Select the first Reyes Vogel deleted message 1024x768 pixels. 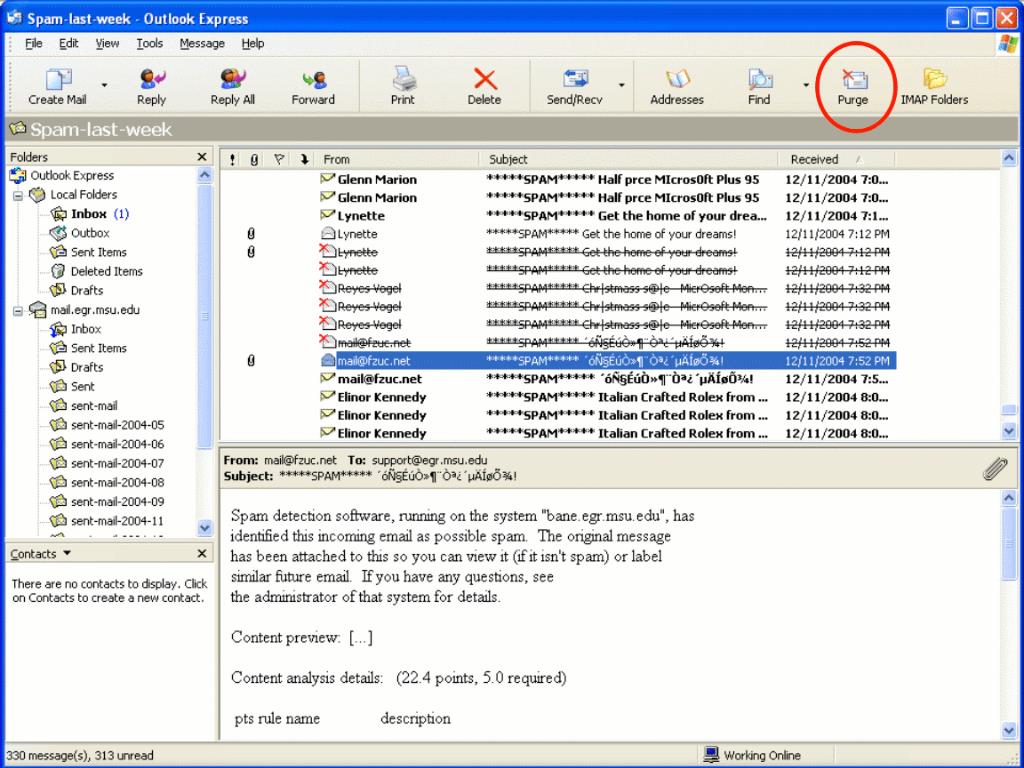(558, 289)
